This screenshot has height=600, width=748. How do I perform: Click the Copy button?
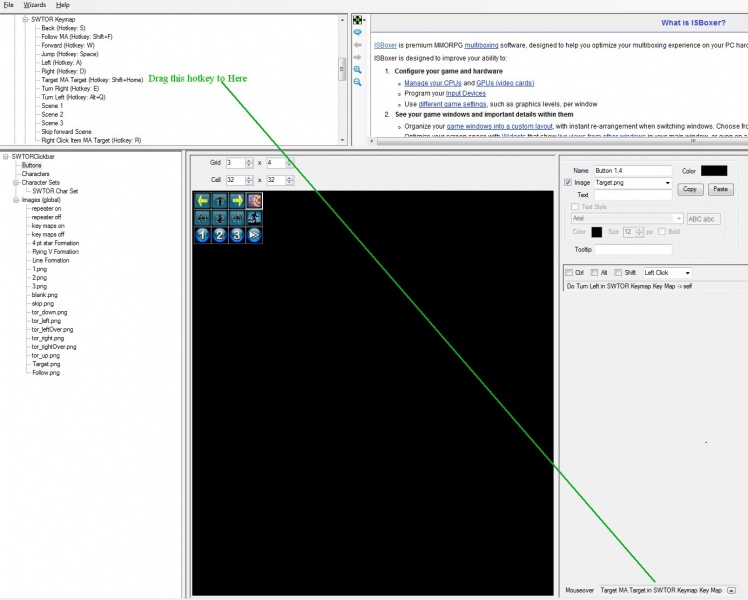click(690, 189)
